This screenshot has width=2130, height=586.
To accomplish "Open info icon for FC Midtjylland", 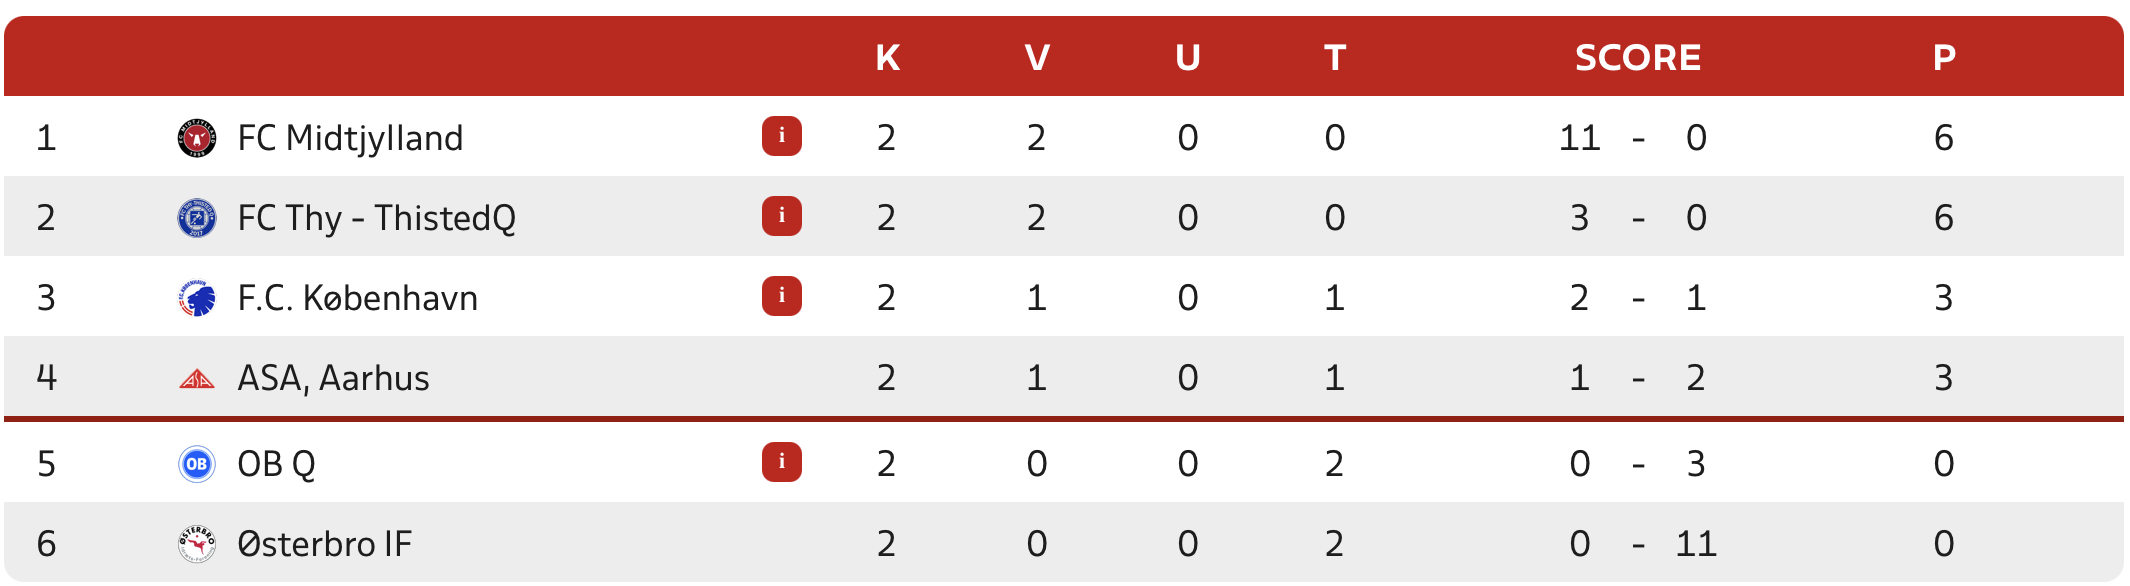I will (x=782, y=136).
